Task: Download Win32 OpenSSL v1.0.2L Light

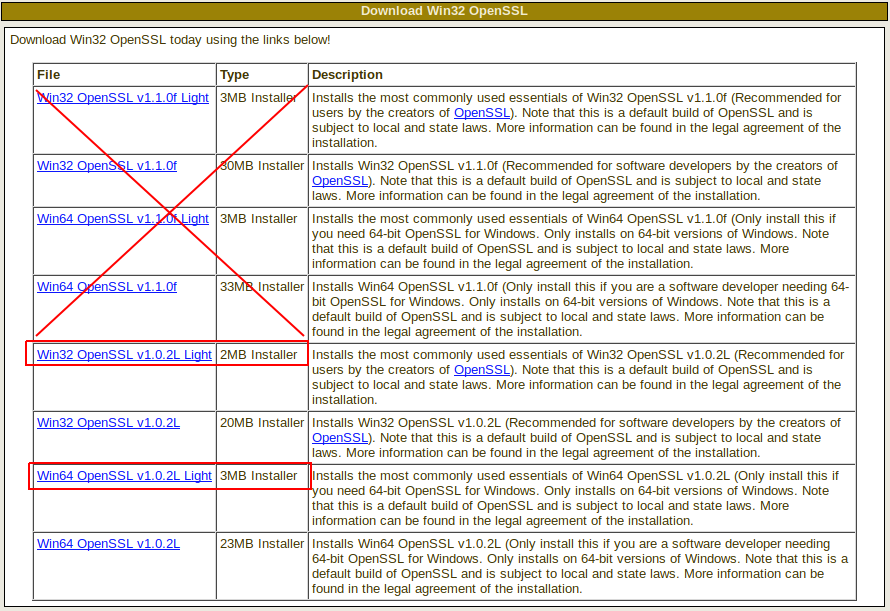Action: [124, 355]
